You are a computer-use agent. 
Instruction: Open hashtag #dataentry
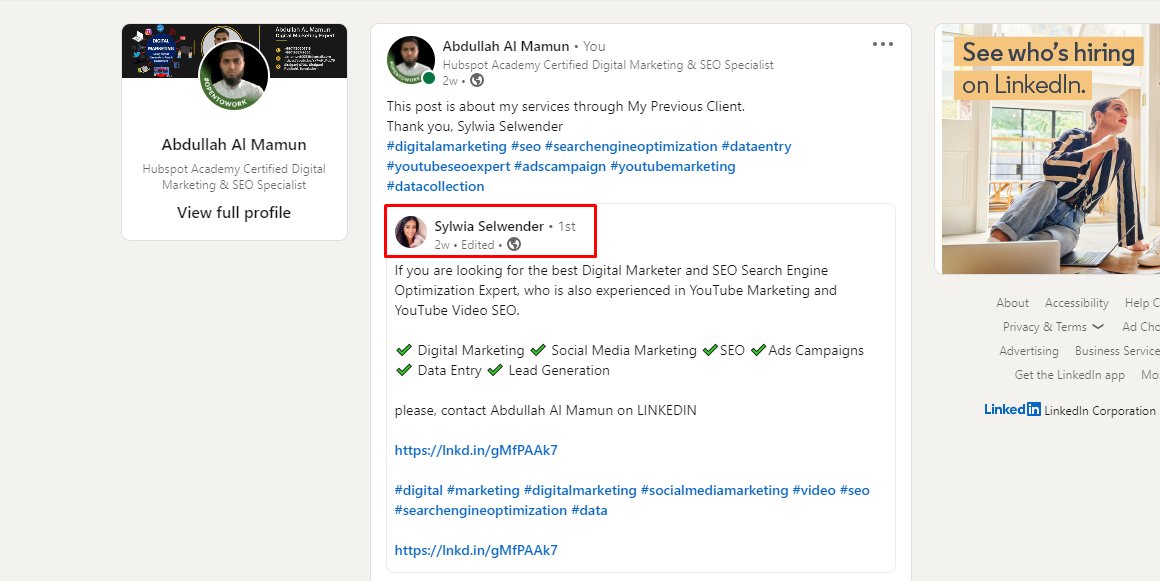pos(756,147)
